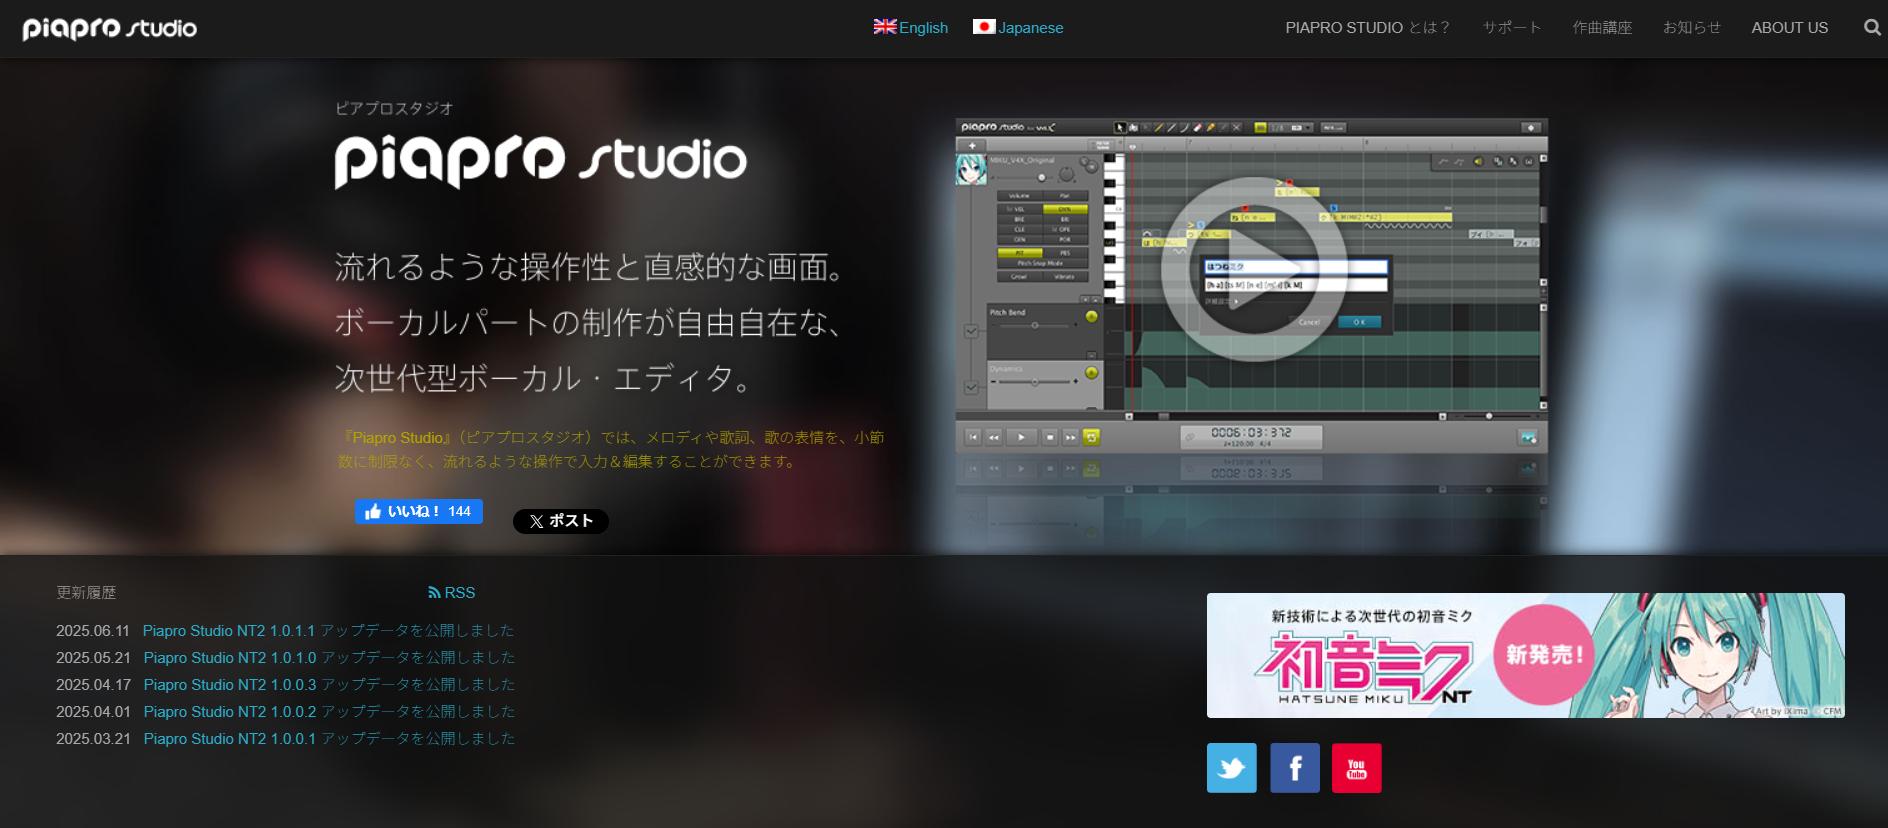Viewport: 1888px width, 828px height.
Task: Open the サポート menu item
Action: pyautogui.click(x=1512, y=28)
